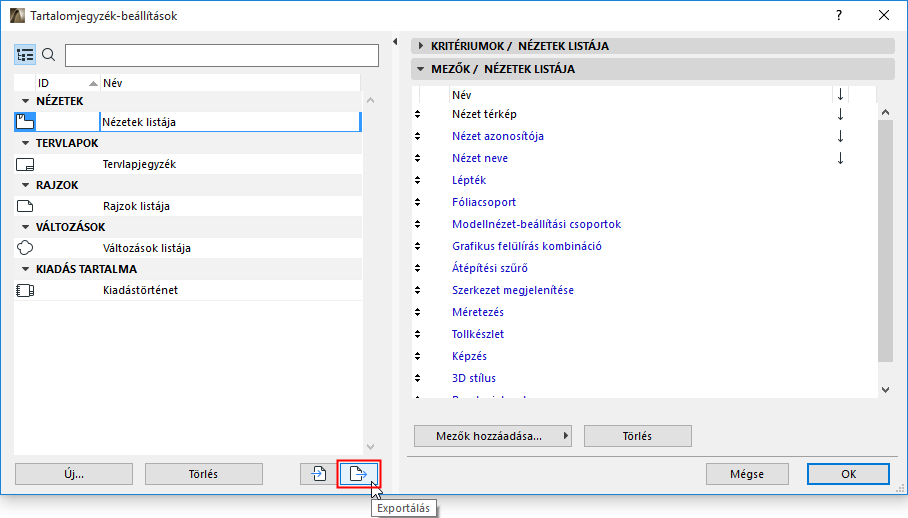908x518 pixels.
Task: Expand the KRITÉRIUMOK / NÉZETEK LISTÁJA panel
Action: 421,46
